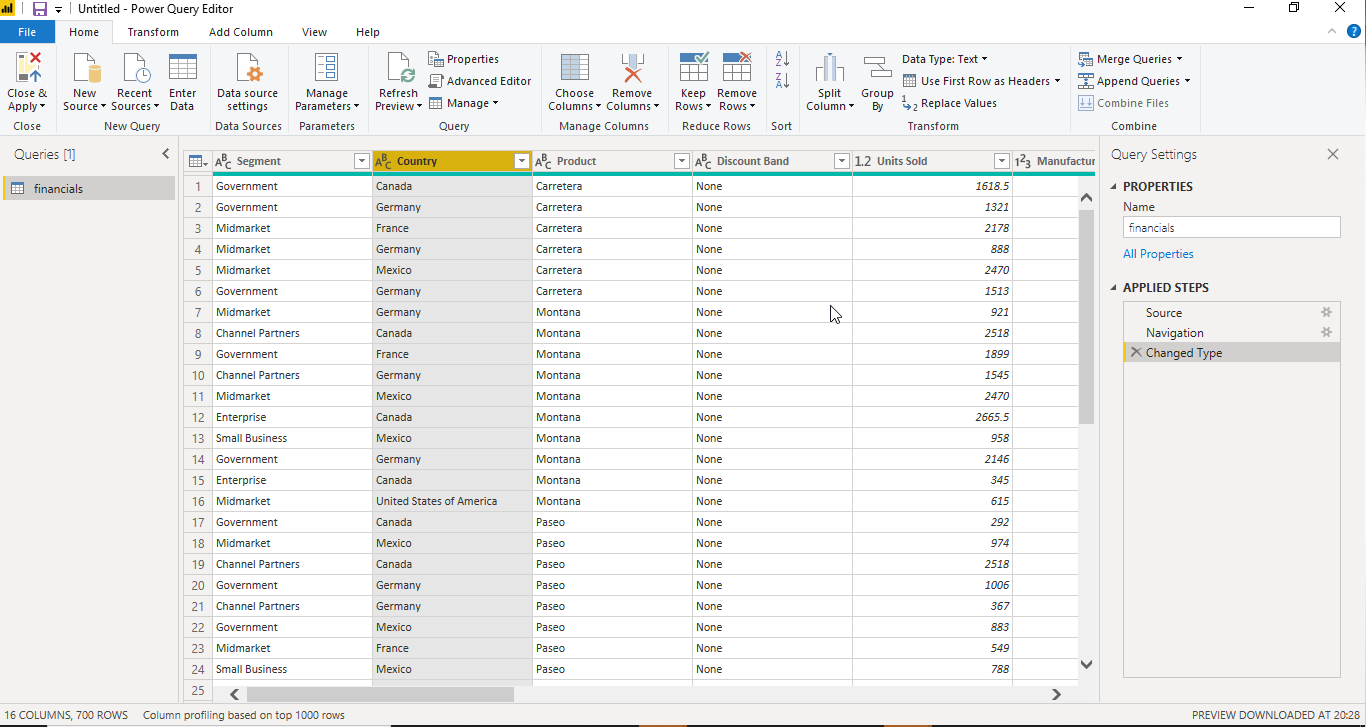Click the All Properties link
Image resolution: width=1366 pixels, height=727 pixels.
click(1158, 254)
